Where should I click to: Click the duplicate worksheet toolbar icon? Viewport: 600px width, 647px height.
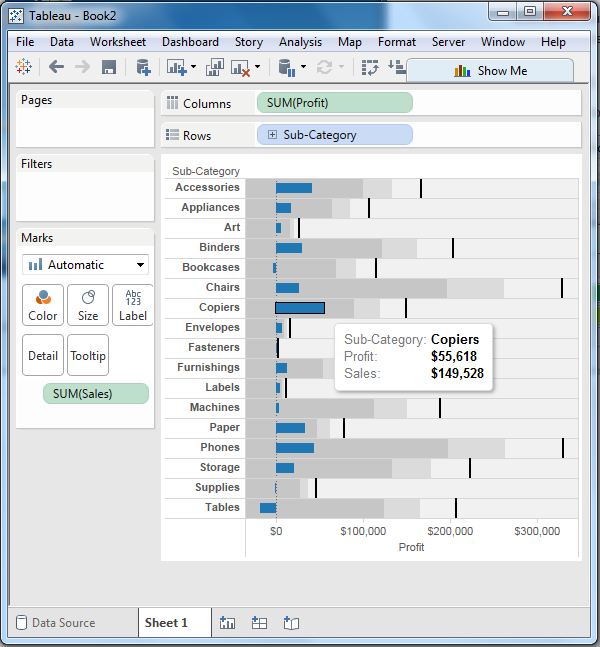[214, 67]
